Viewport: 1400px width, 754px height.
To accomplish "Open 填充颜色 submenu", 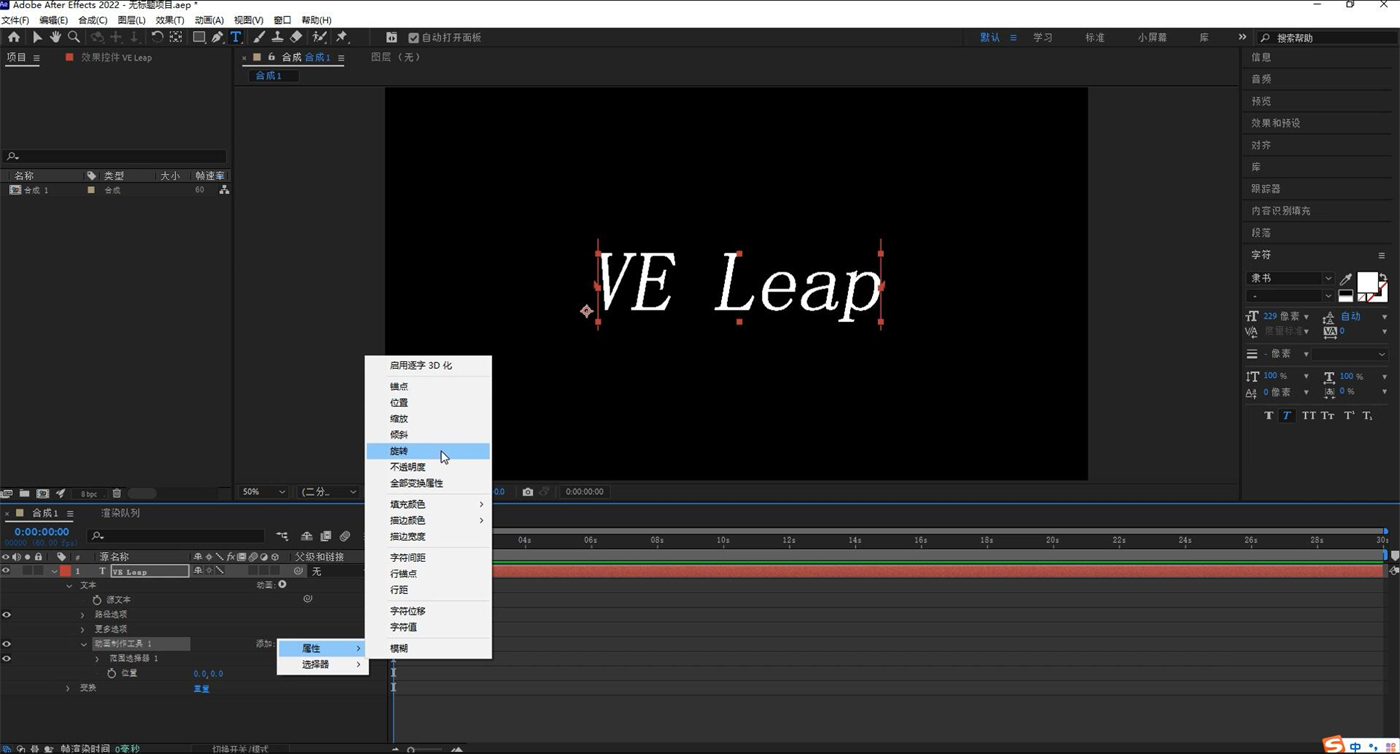I will click(428, 504).
